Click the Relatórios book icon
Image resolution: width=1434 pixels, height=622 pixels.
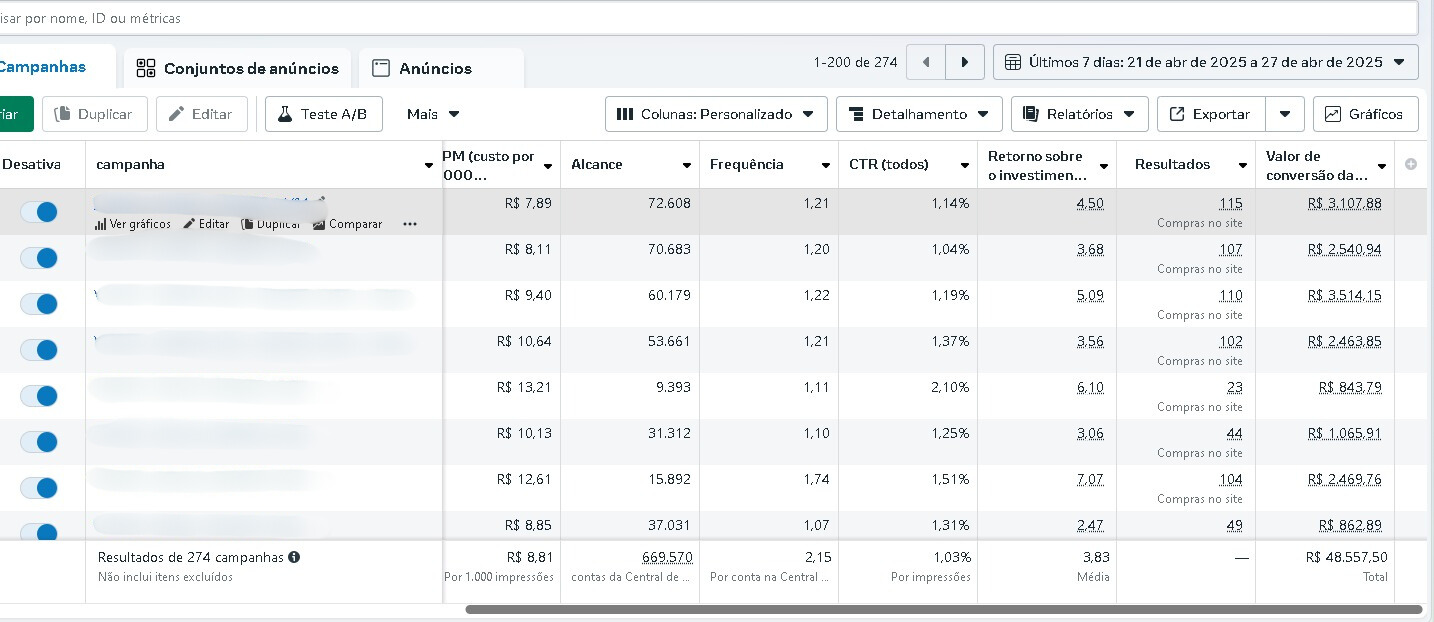point(1031,114)
